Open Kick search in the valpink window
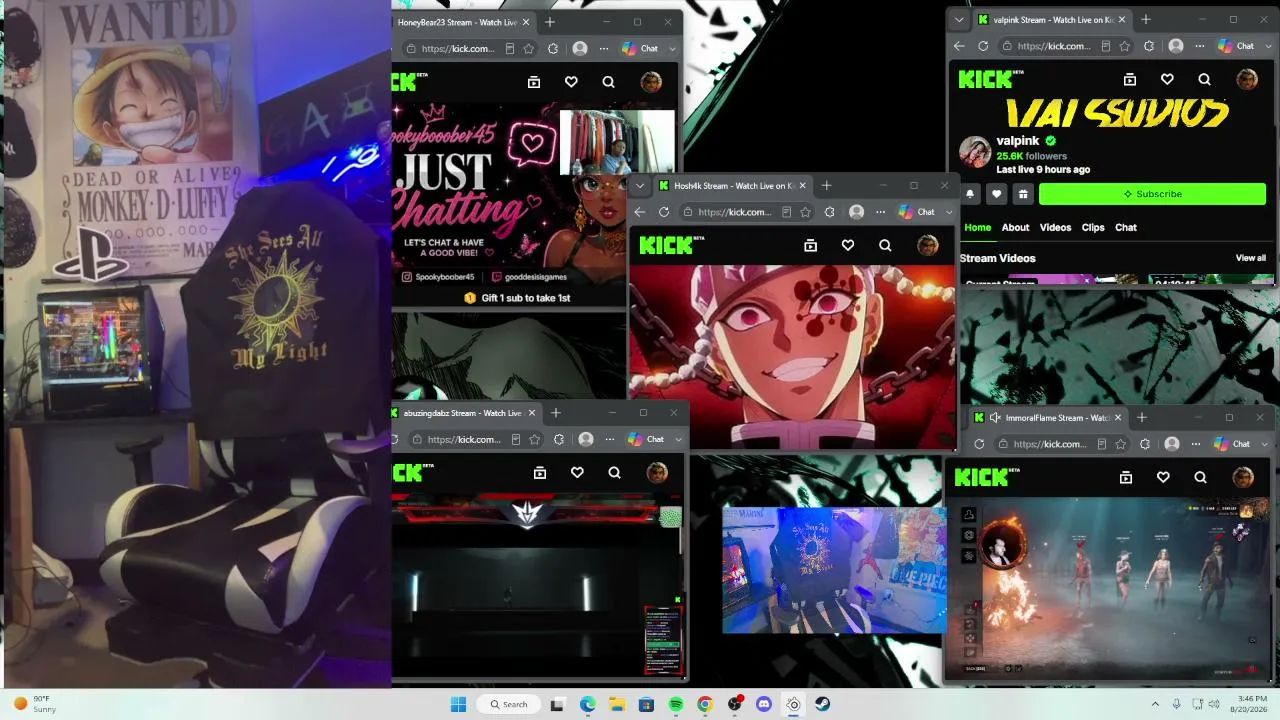The width and height of the screenshot is (1280, 720). tap(1204, 79)
